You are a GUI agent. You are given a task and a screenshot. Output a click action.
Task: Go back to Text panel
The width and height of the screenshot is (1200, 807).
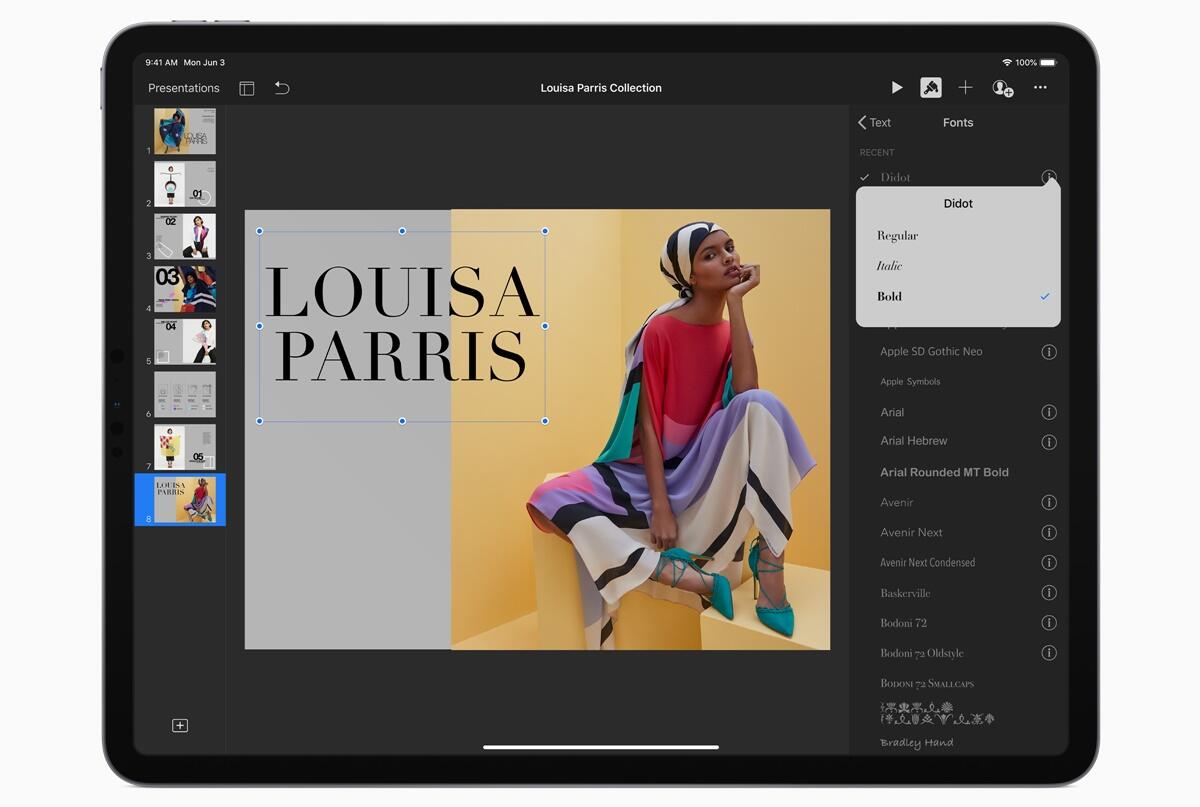point(874,122)
